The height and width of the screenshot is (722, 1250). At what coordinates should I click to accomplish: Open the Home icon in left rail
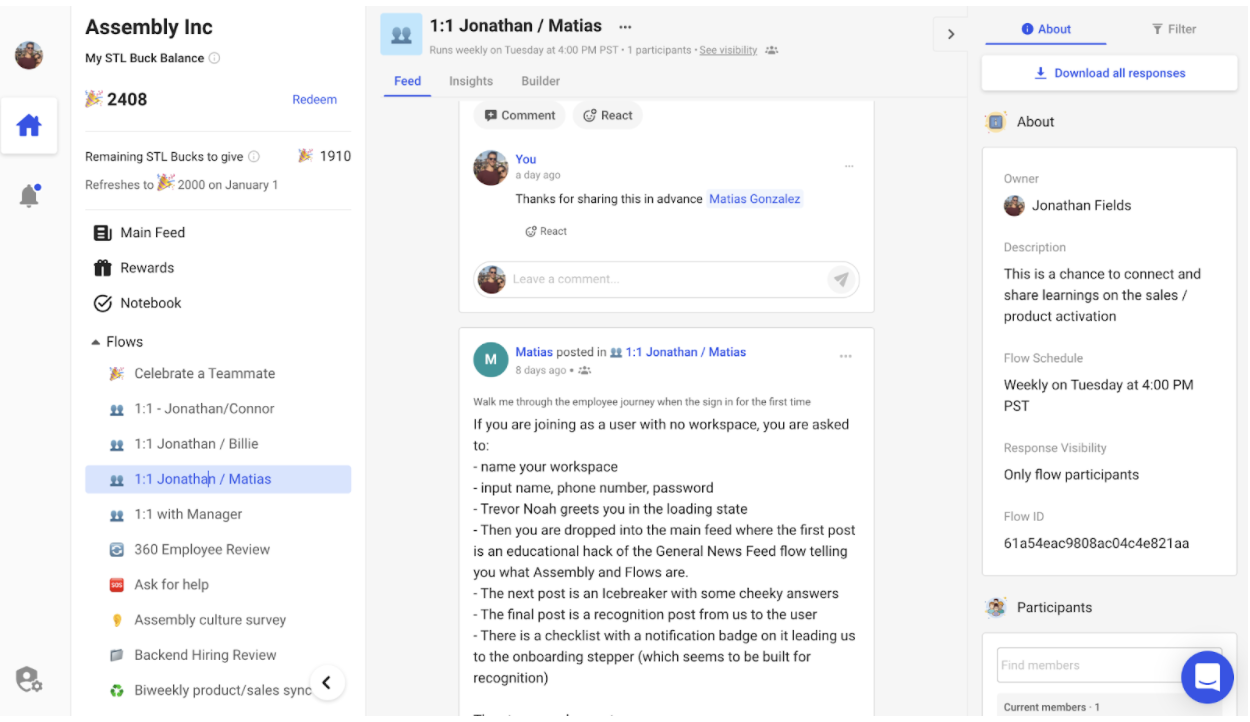click(x=29, y=126)
